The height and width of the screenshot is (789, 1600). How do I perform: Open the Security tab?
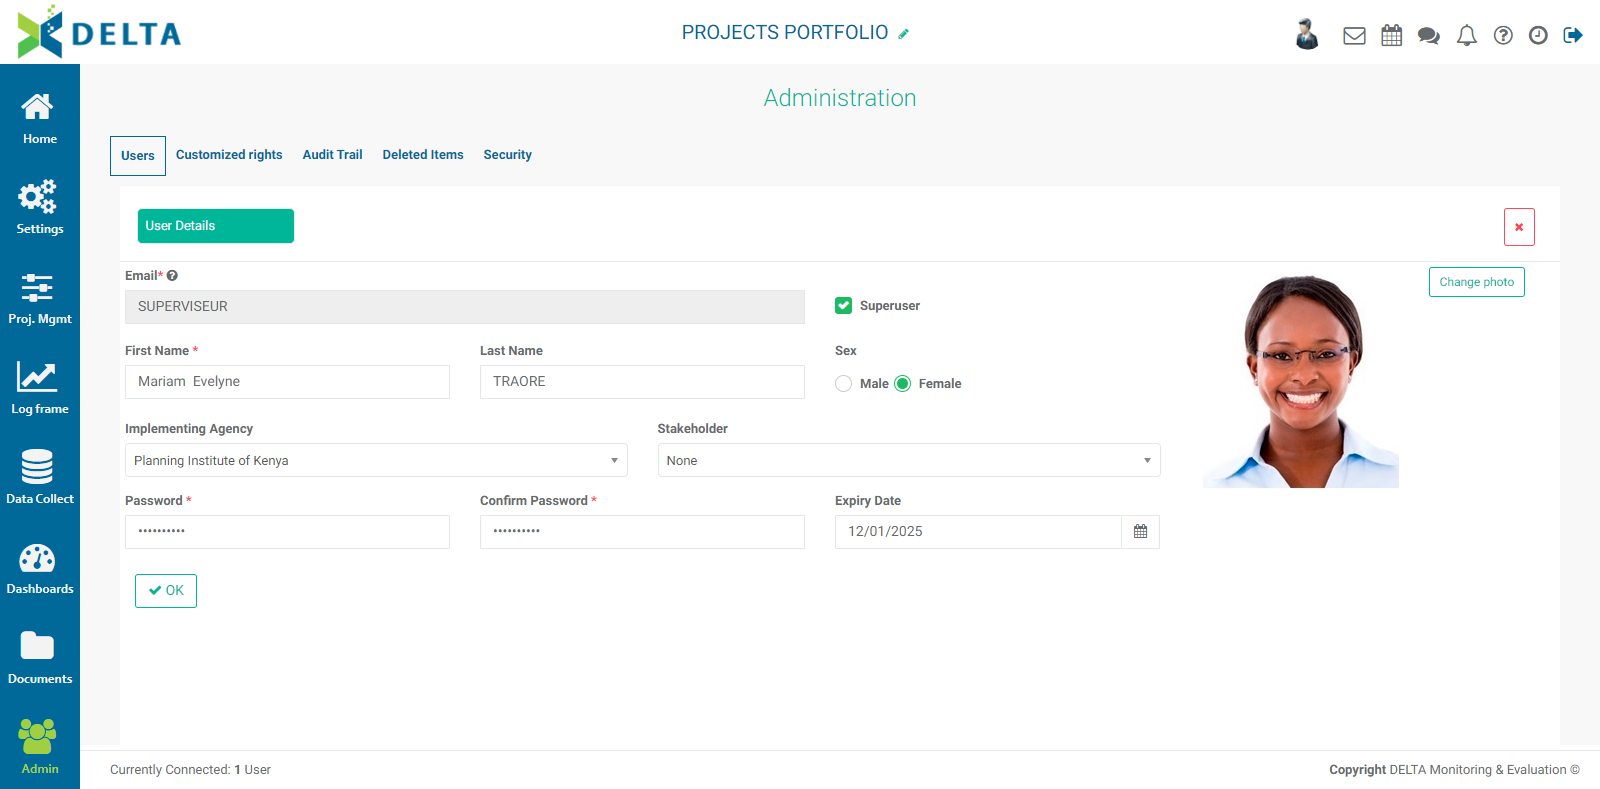pyautogui.click(x=507, y=155)
